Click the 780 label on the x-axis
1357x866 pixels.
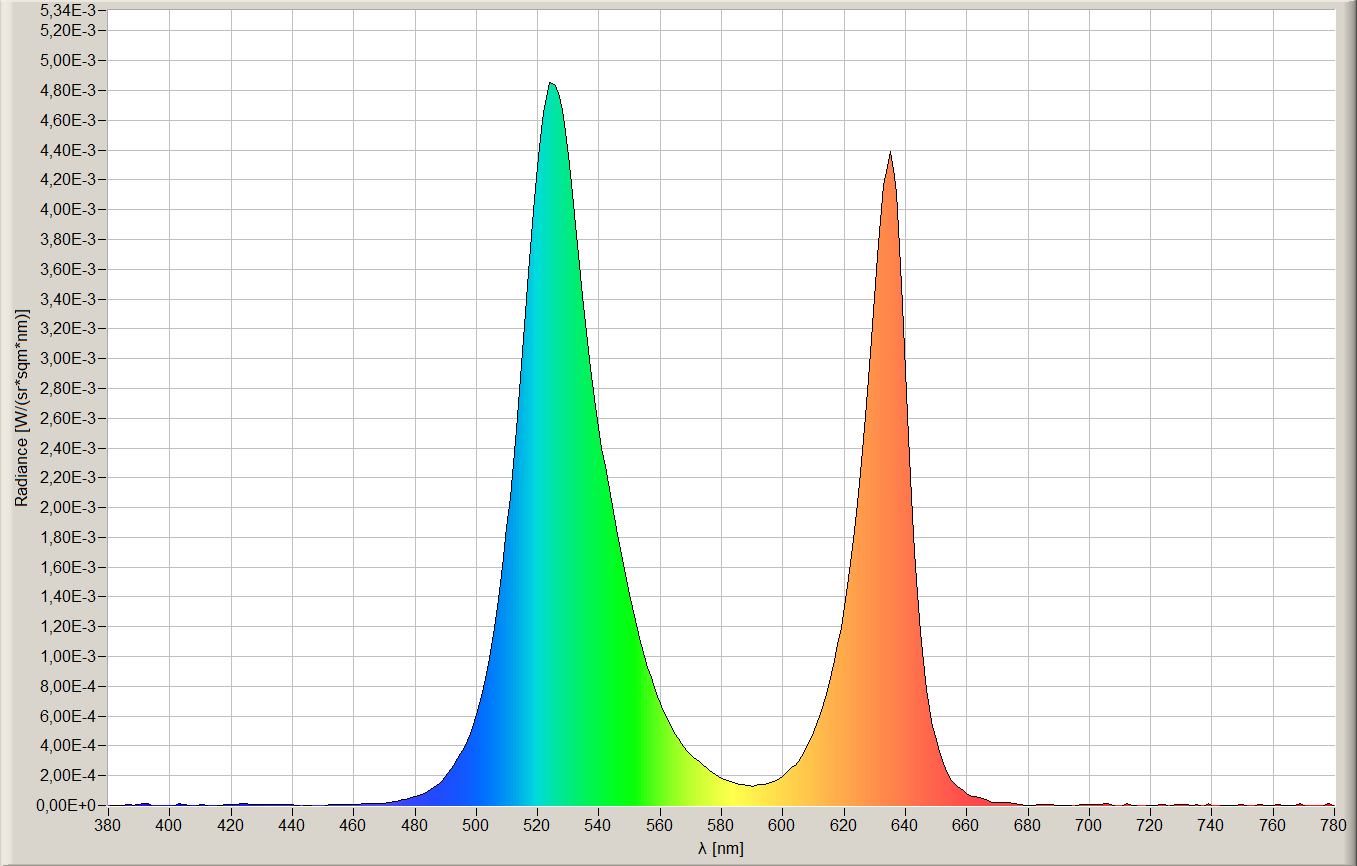1333,825
